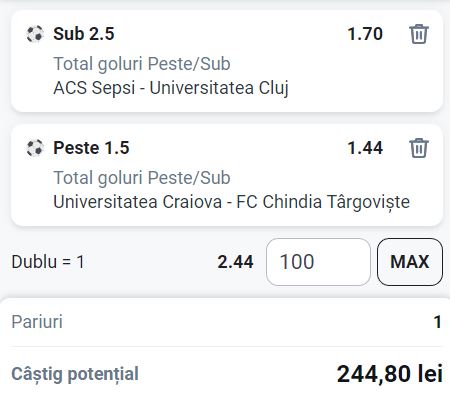The image size is (450, 394).
Task: Open the Universitatea Craiova - FC Chindia Târgoviște match
Action: pos(231,202)
